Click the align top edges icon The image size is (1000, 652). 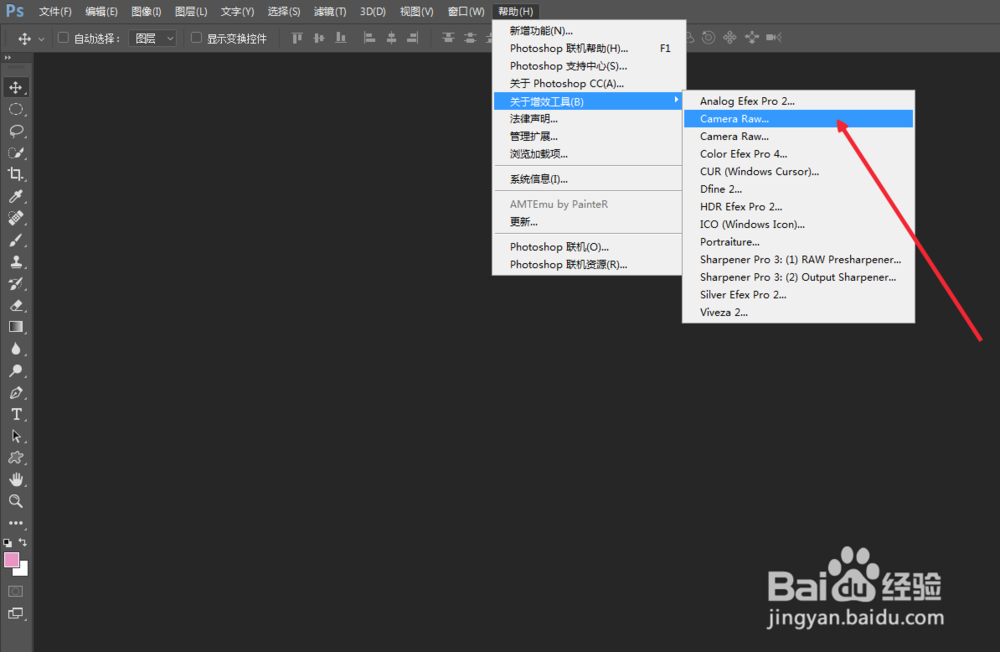pos(297,38)
